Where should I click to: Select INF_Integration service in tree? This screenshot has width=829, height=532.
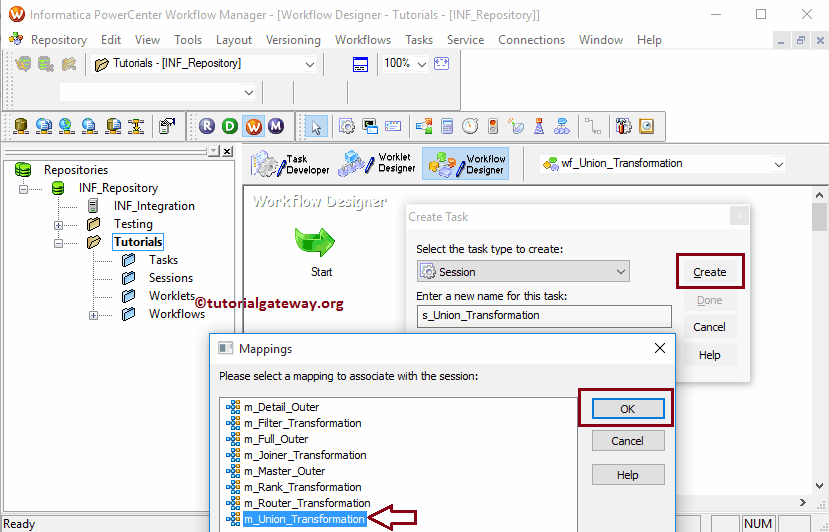(154, 206)
